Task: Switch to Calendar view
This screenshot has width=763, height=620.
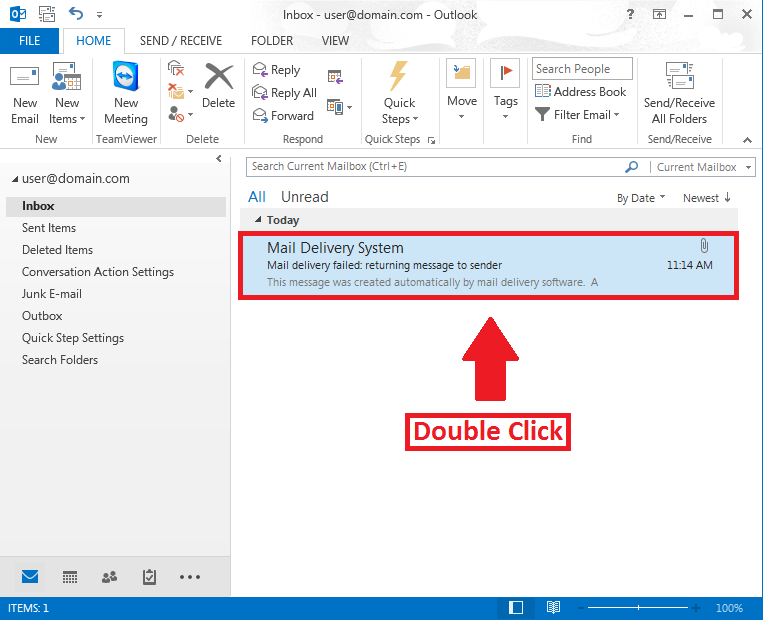Action: pos(70,577)
